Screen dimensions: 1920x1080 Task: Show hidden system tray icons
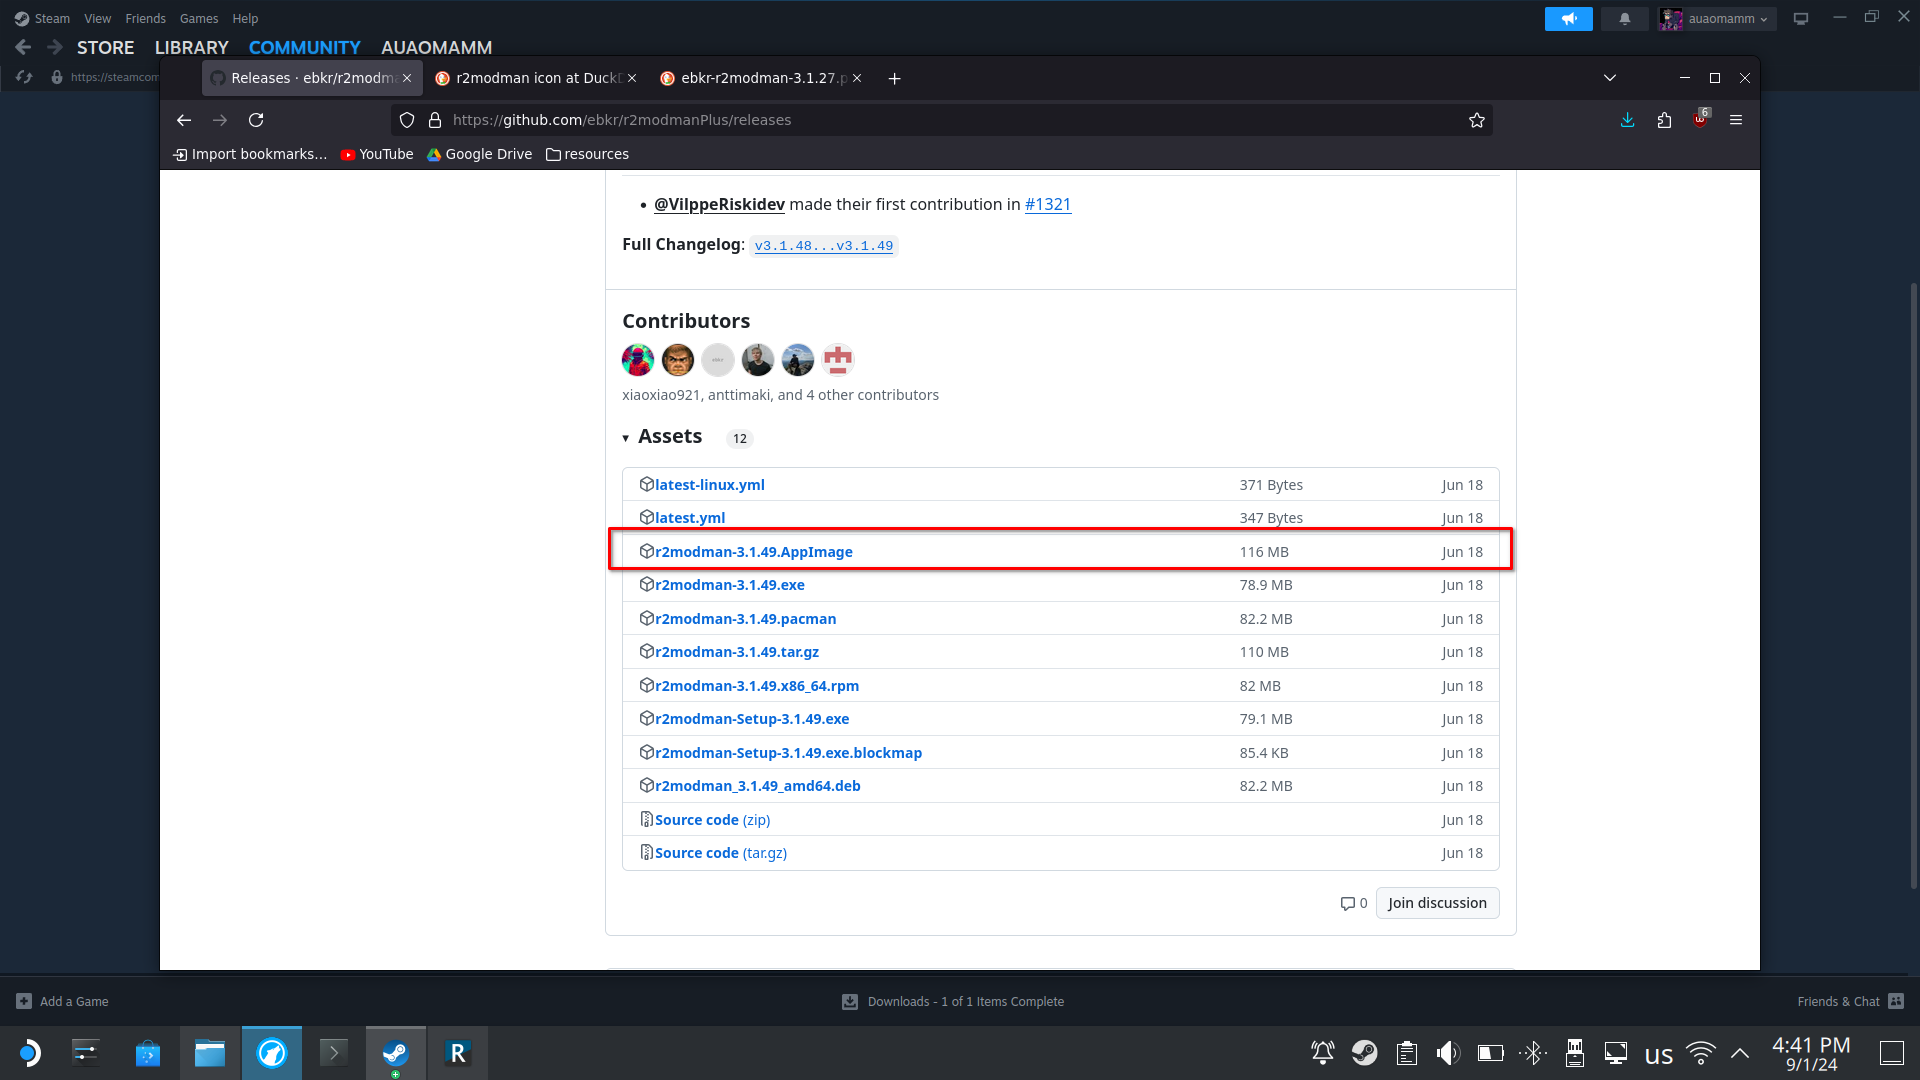pos(1740,1053)
